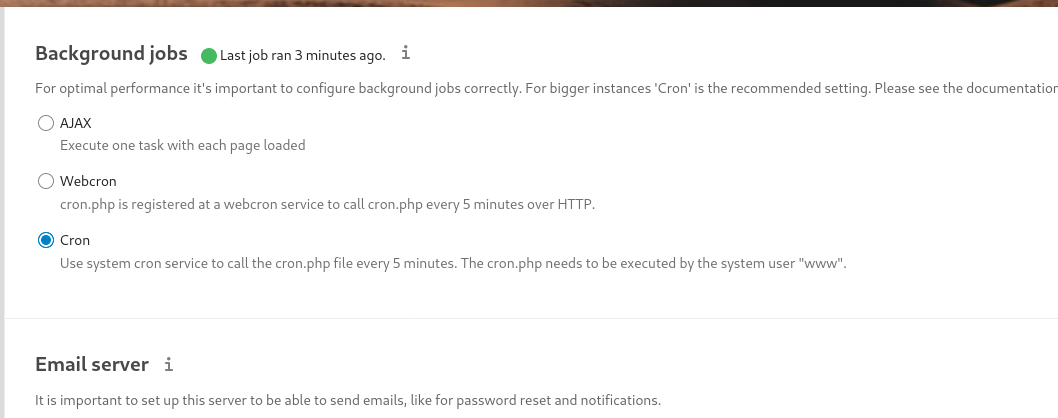This screenshot has width=1058, height=418.
Task: Click the selected Cron radio button
Action: pos(45,240)
